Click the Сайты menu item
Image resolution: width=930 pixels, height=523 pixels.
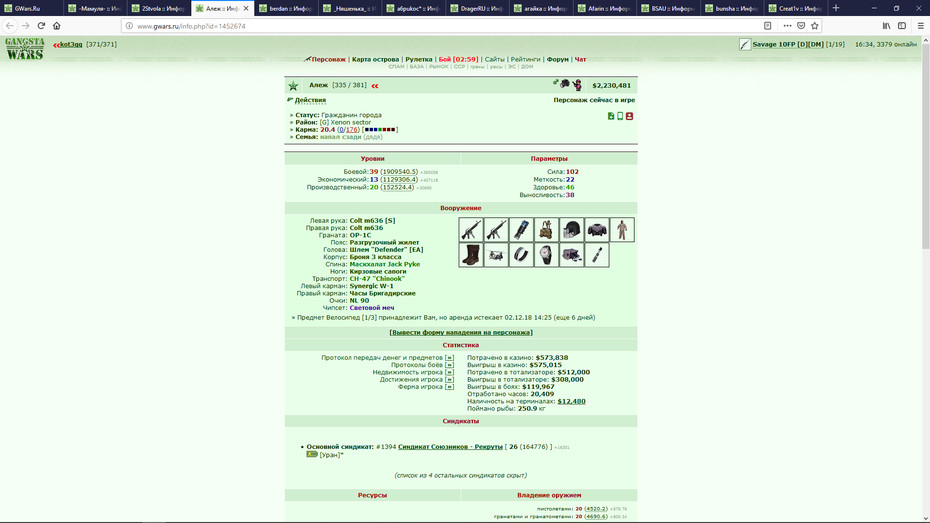[x=494, y=59]
